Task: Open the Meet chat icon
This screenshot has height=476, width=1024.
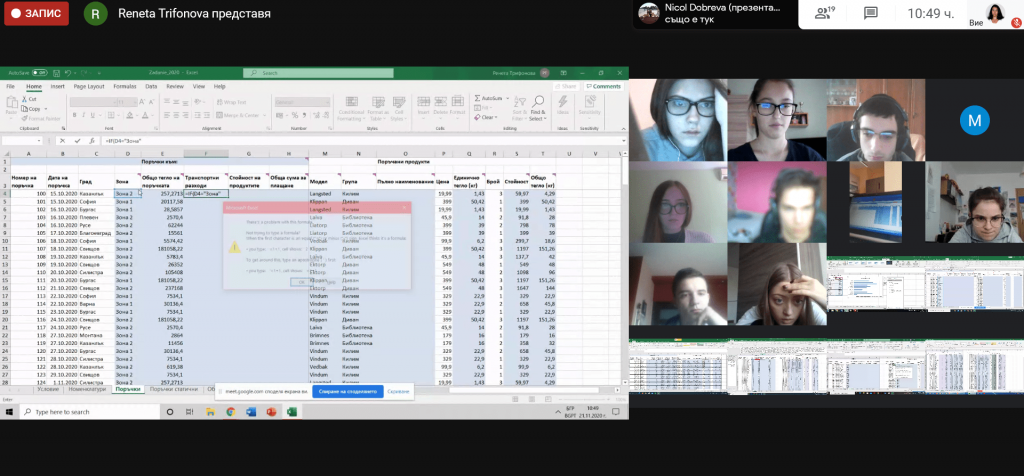Action: [870, 13]
